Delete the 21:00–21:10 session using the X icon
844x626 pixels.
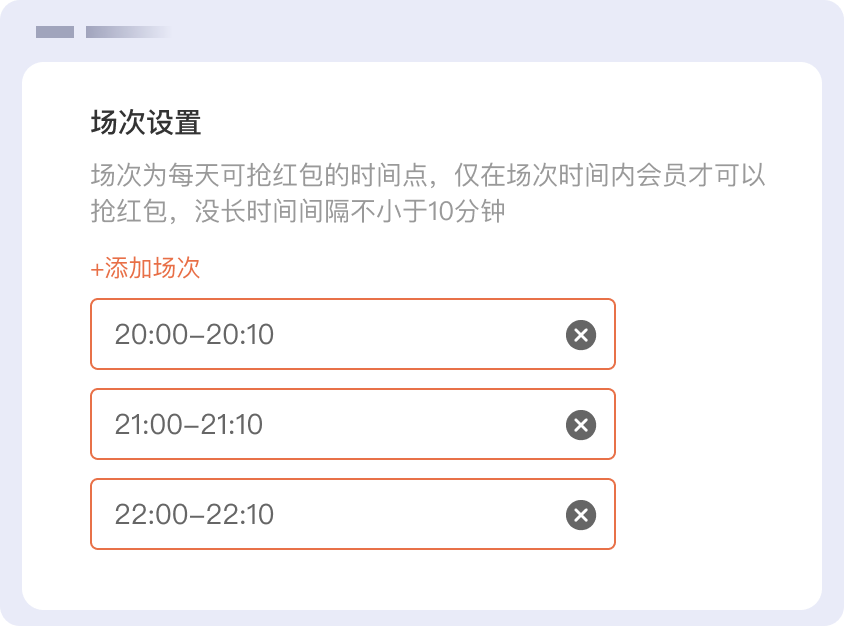(x=580, y=425)
